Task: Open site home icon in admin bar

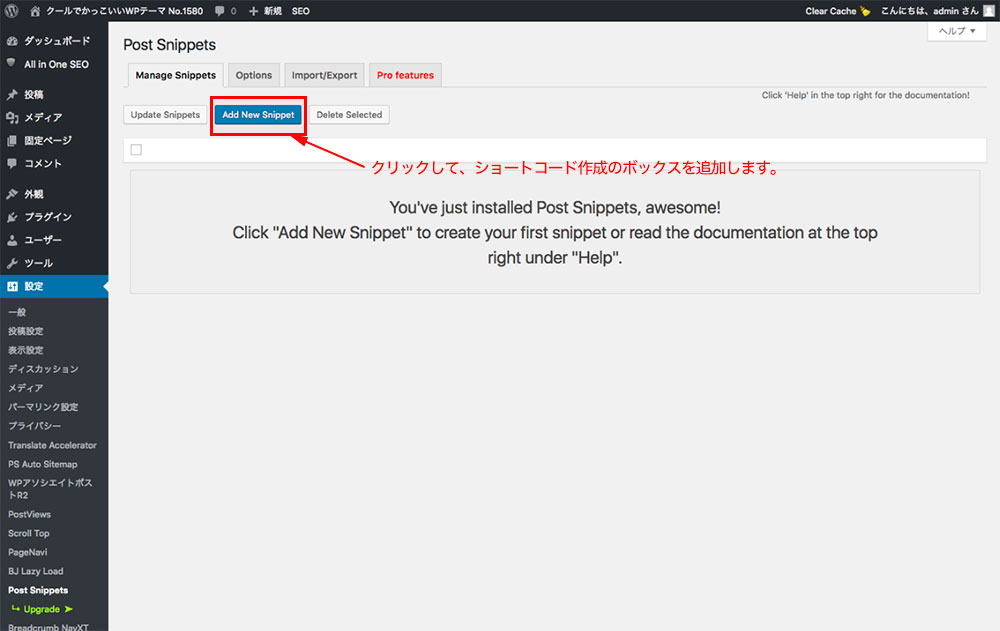Action: point(35,11)
